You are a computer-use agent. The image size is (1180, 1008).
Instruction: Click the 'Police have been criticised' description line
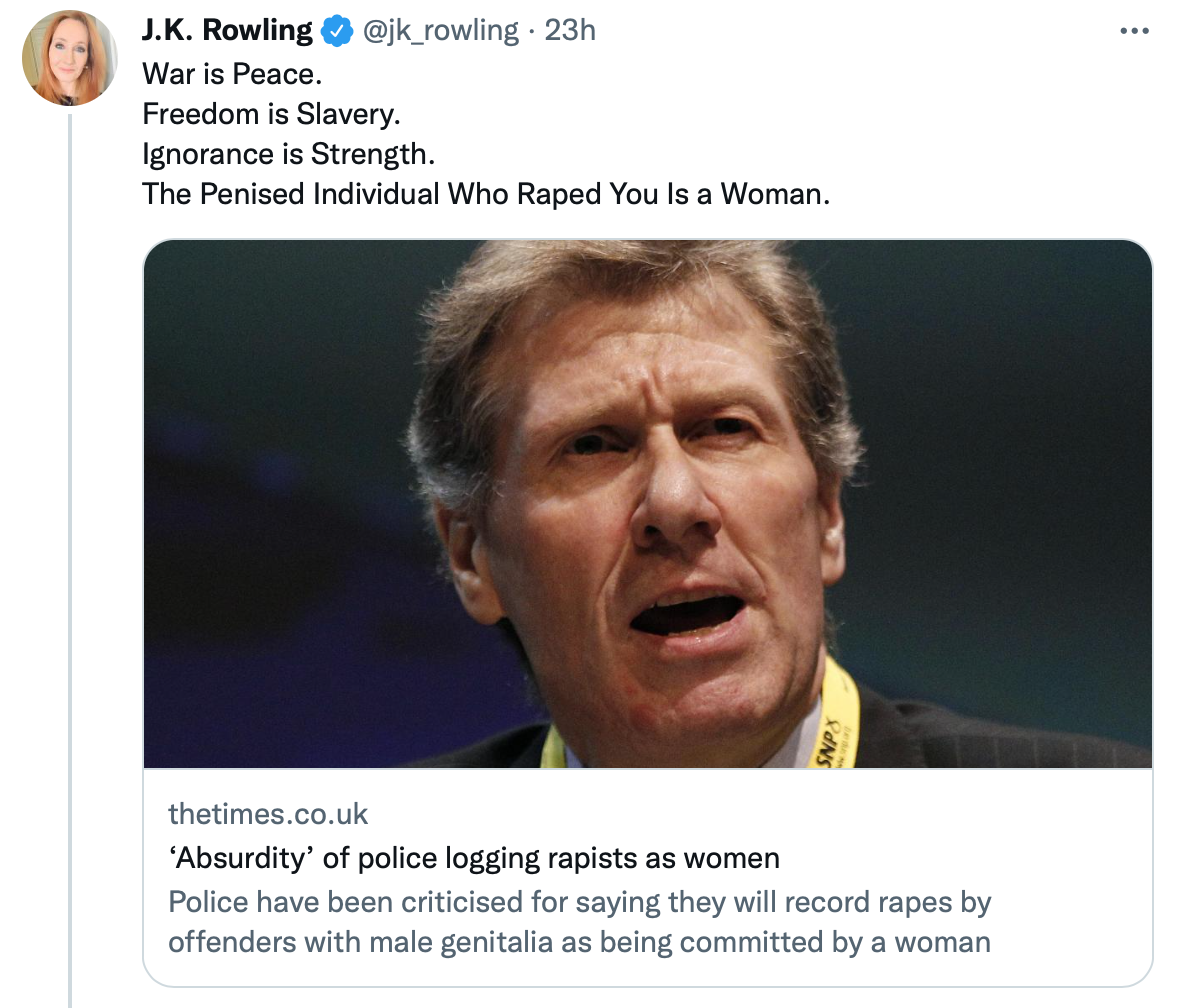click(x=579, y=902)
